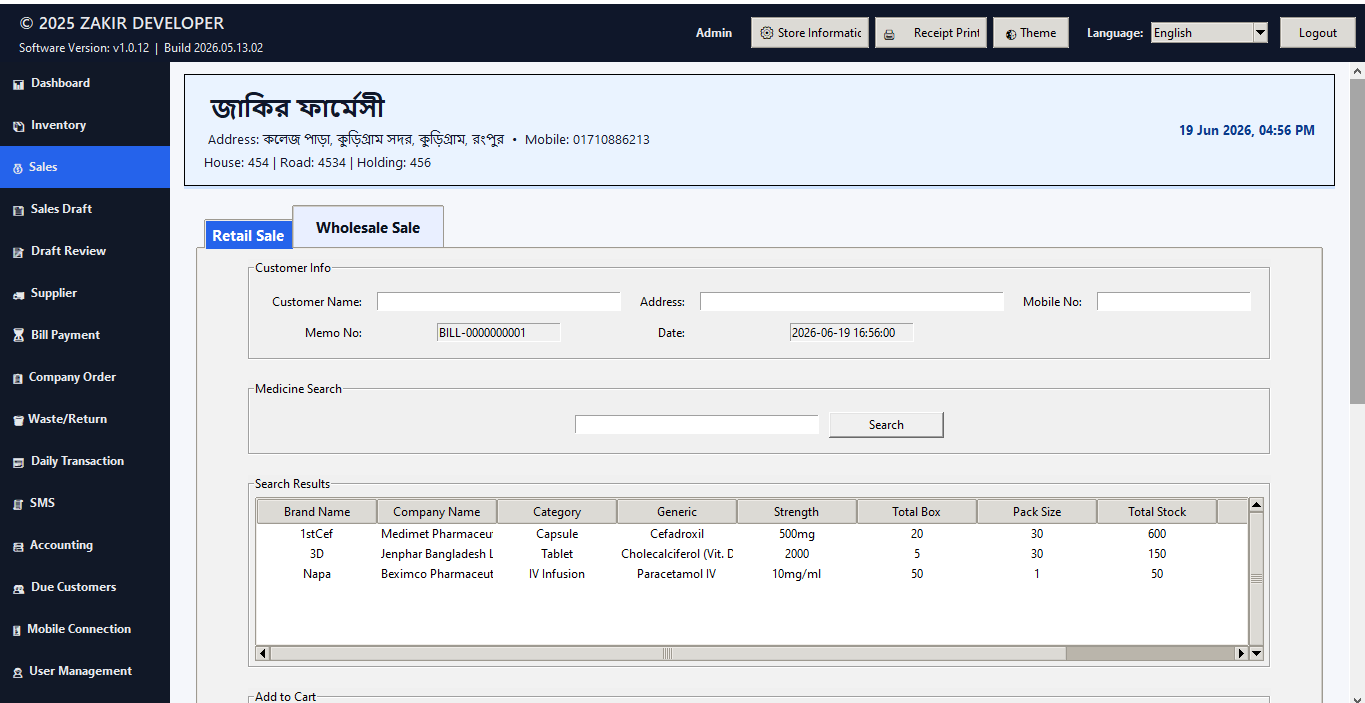
Task: Click the Generic column header
Action: click(x=677, y=511)
